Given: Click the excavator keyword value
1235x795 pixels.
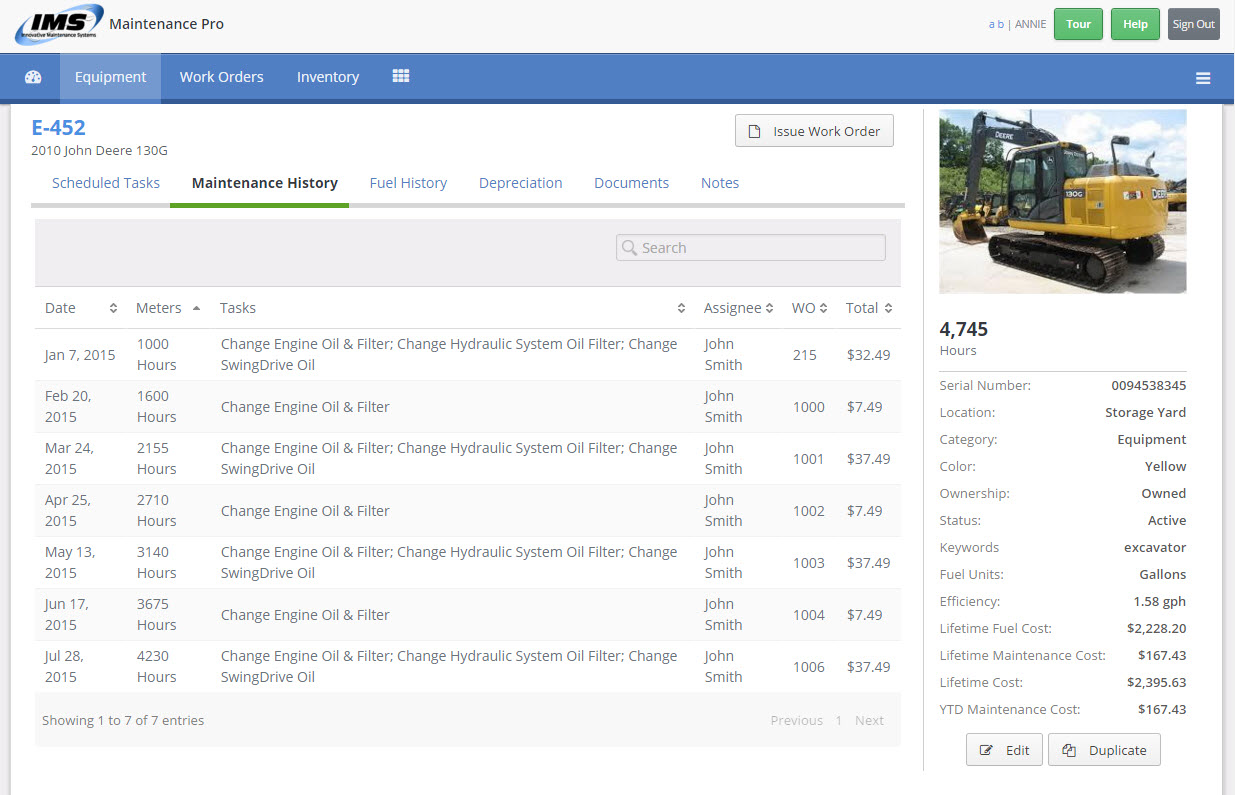Looking at the screenshot, I should click(x=1155, y=547).
